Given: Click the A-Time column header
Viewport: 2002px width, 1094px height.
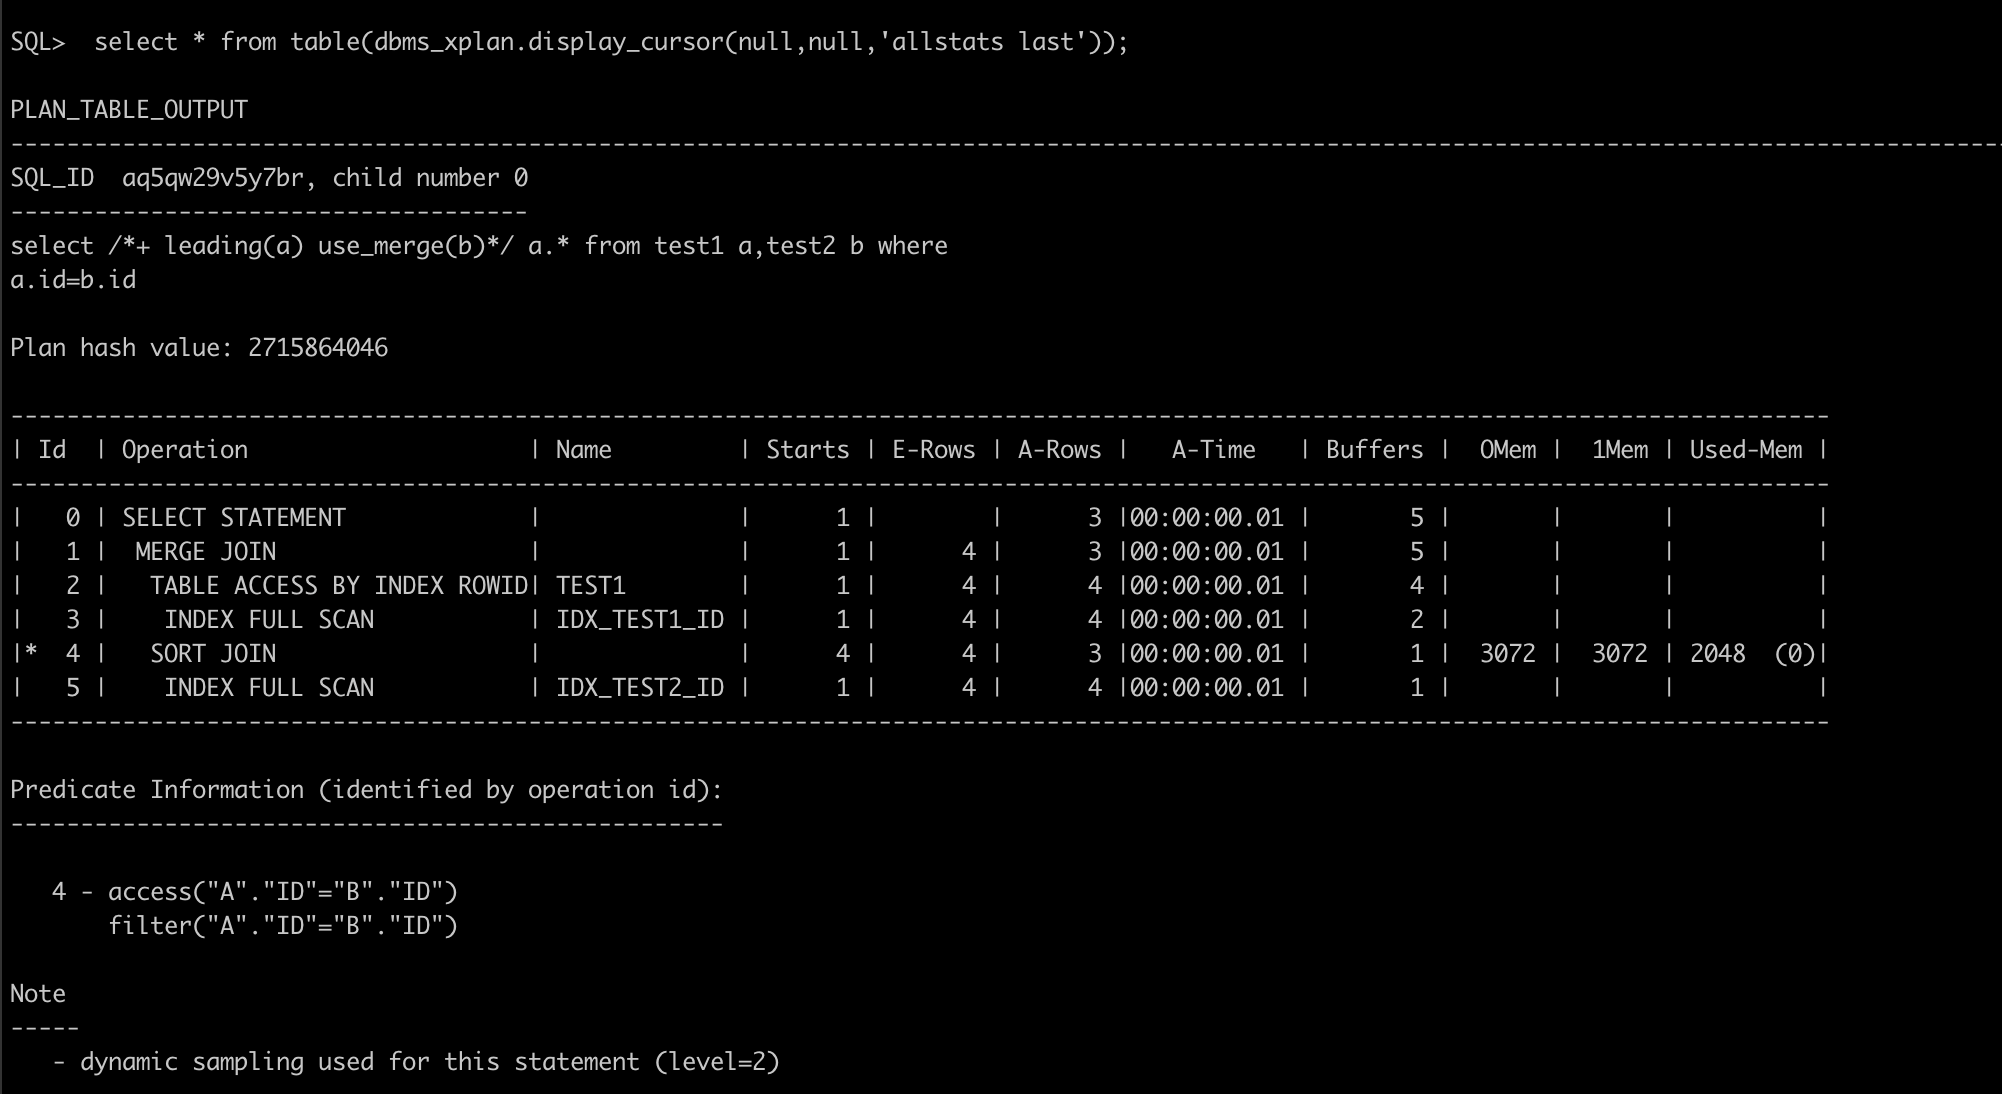Looking at the screenshot, I should tap(1213, 450).
